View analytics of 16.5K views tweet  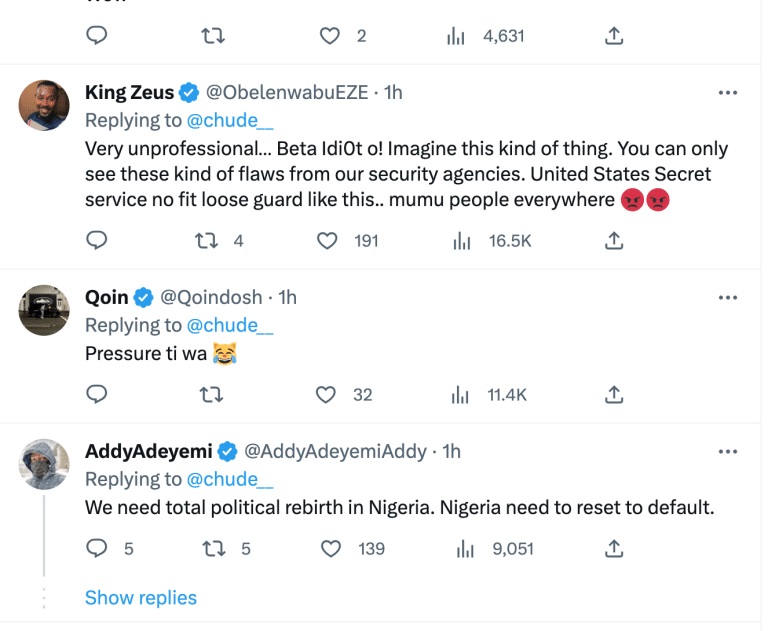click(x=461, y=240)
